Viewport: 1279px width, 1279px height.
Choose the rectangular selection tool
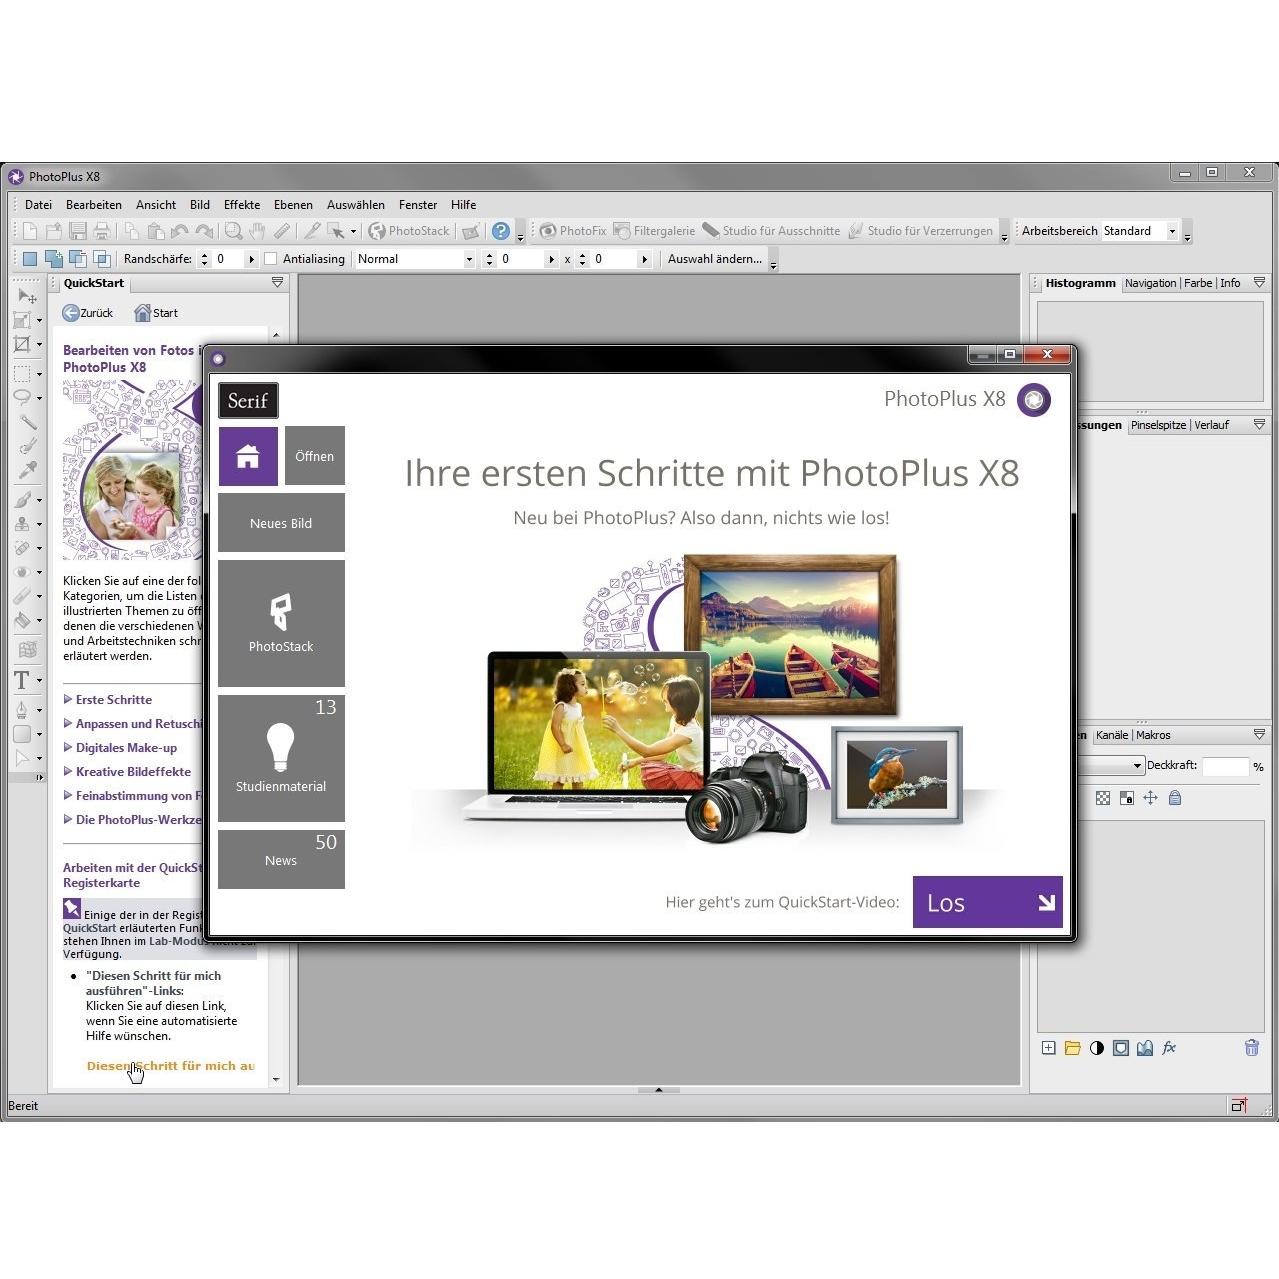[x=22, y=373]
